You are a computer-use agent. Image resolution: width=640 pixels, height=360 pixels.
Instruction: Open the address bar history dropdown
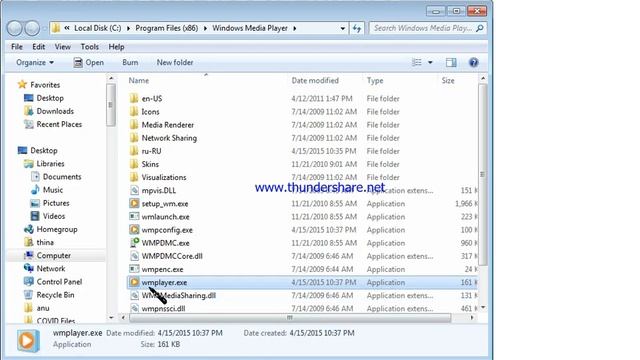[342, 28]
